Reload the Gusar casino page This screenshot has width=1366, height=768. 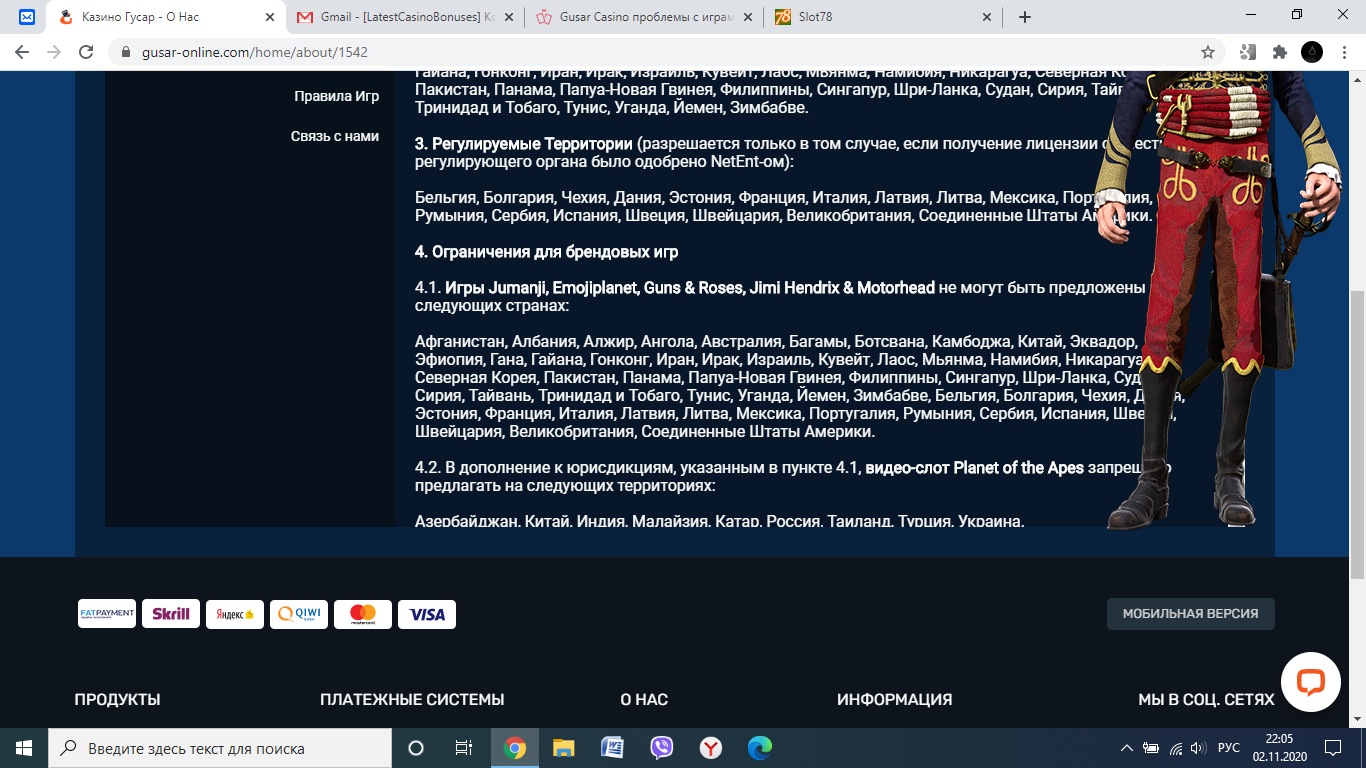click(86, 52)
